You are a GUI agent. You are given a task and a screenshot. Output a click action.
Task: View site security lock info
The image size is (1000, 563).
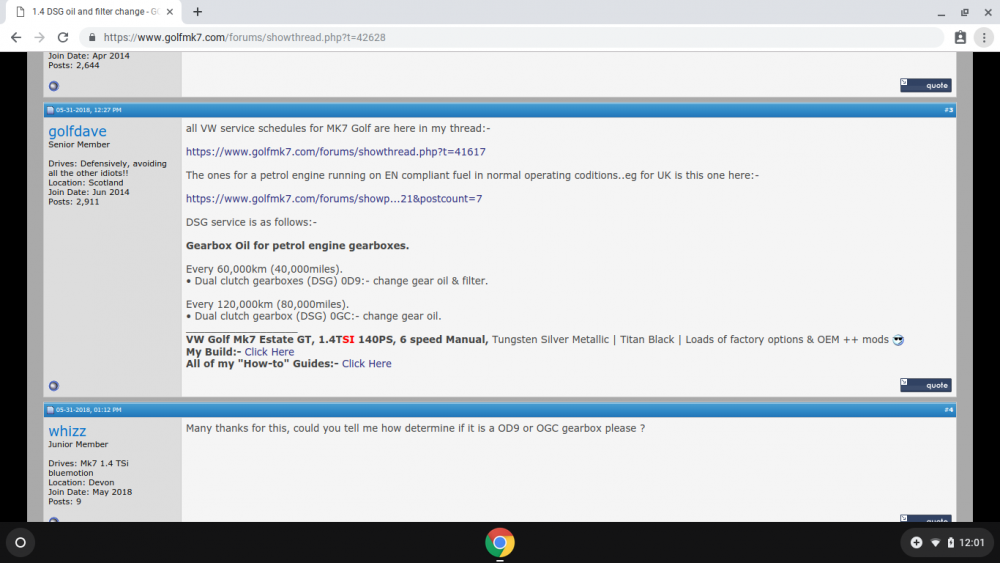(x=92, y=38)
